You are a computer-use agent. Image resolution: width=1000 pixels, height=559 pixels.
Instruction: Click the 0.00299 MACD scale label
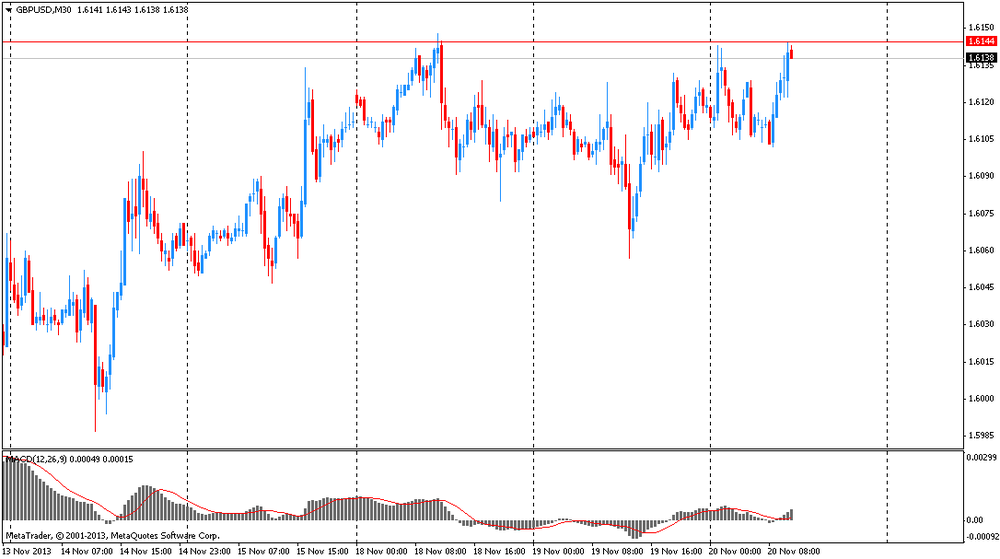coord(980,457)
